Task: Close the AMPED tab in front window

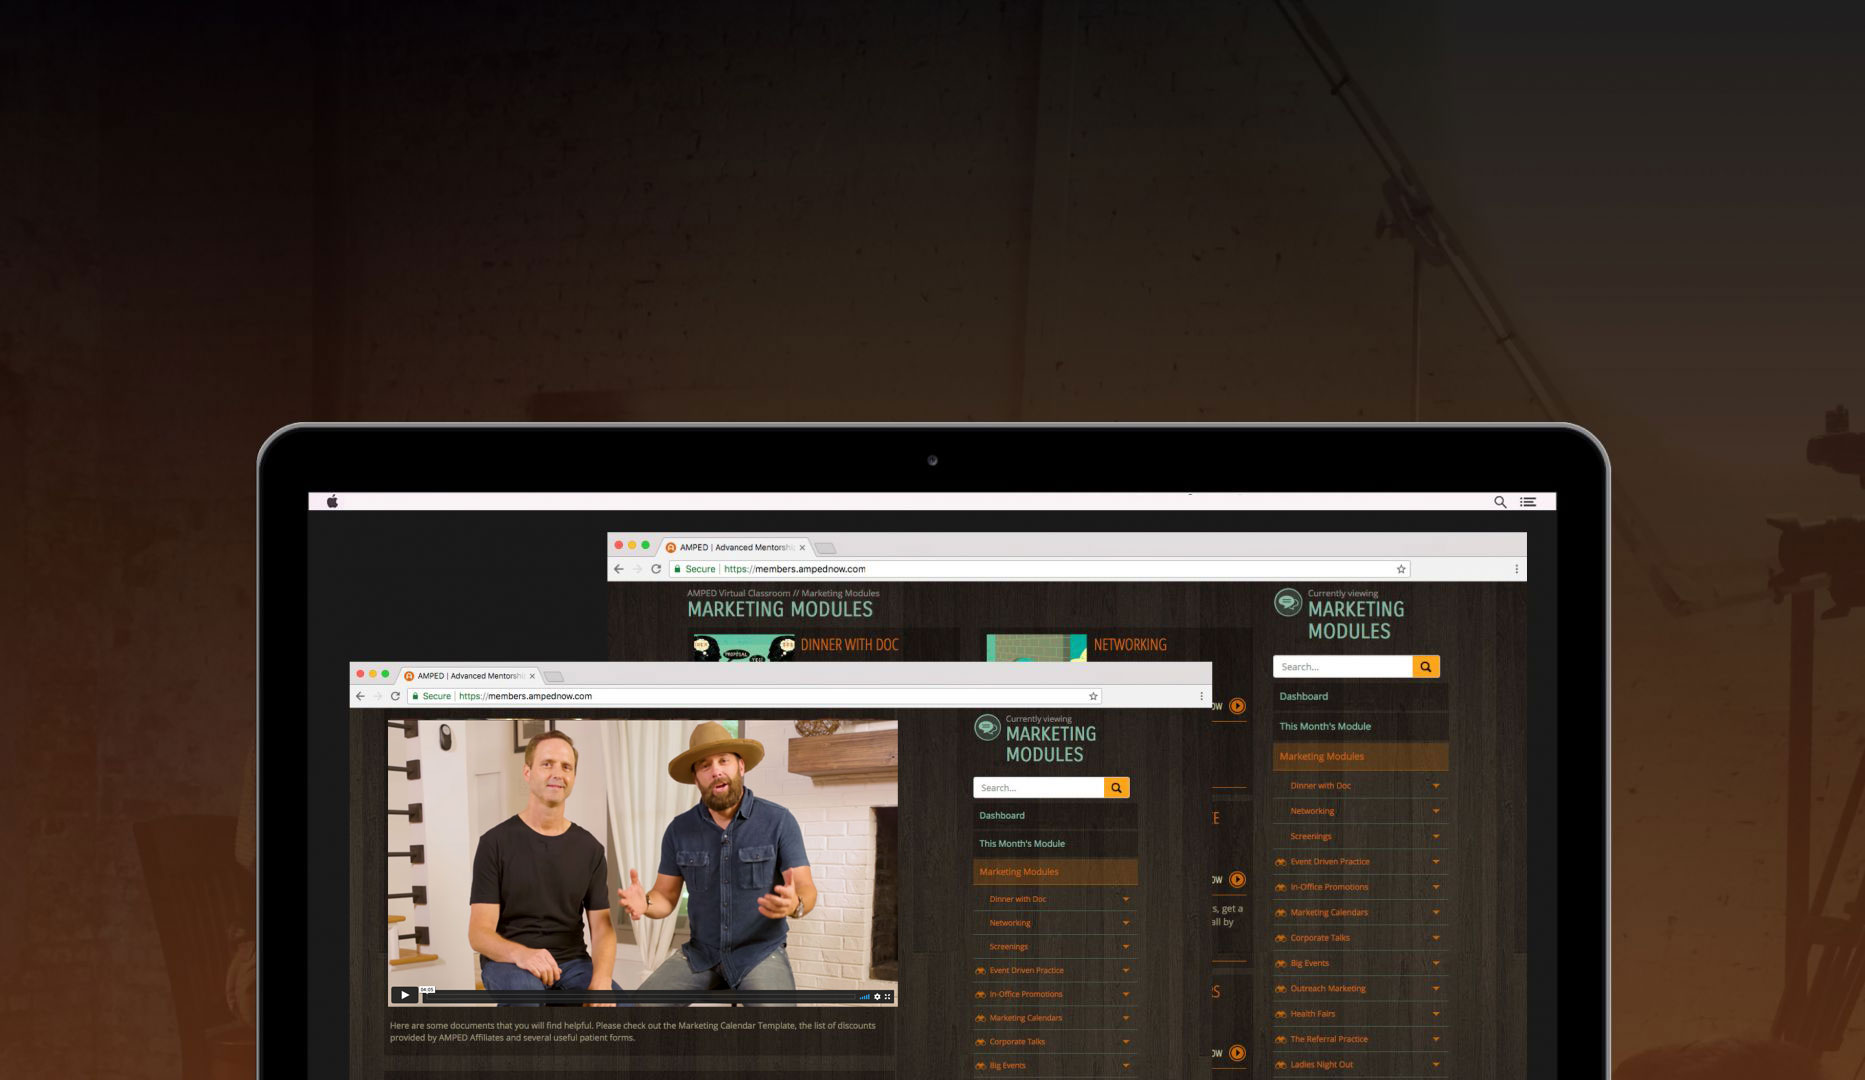Action: [x=532, y=676]
